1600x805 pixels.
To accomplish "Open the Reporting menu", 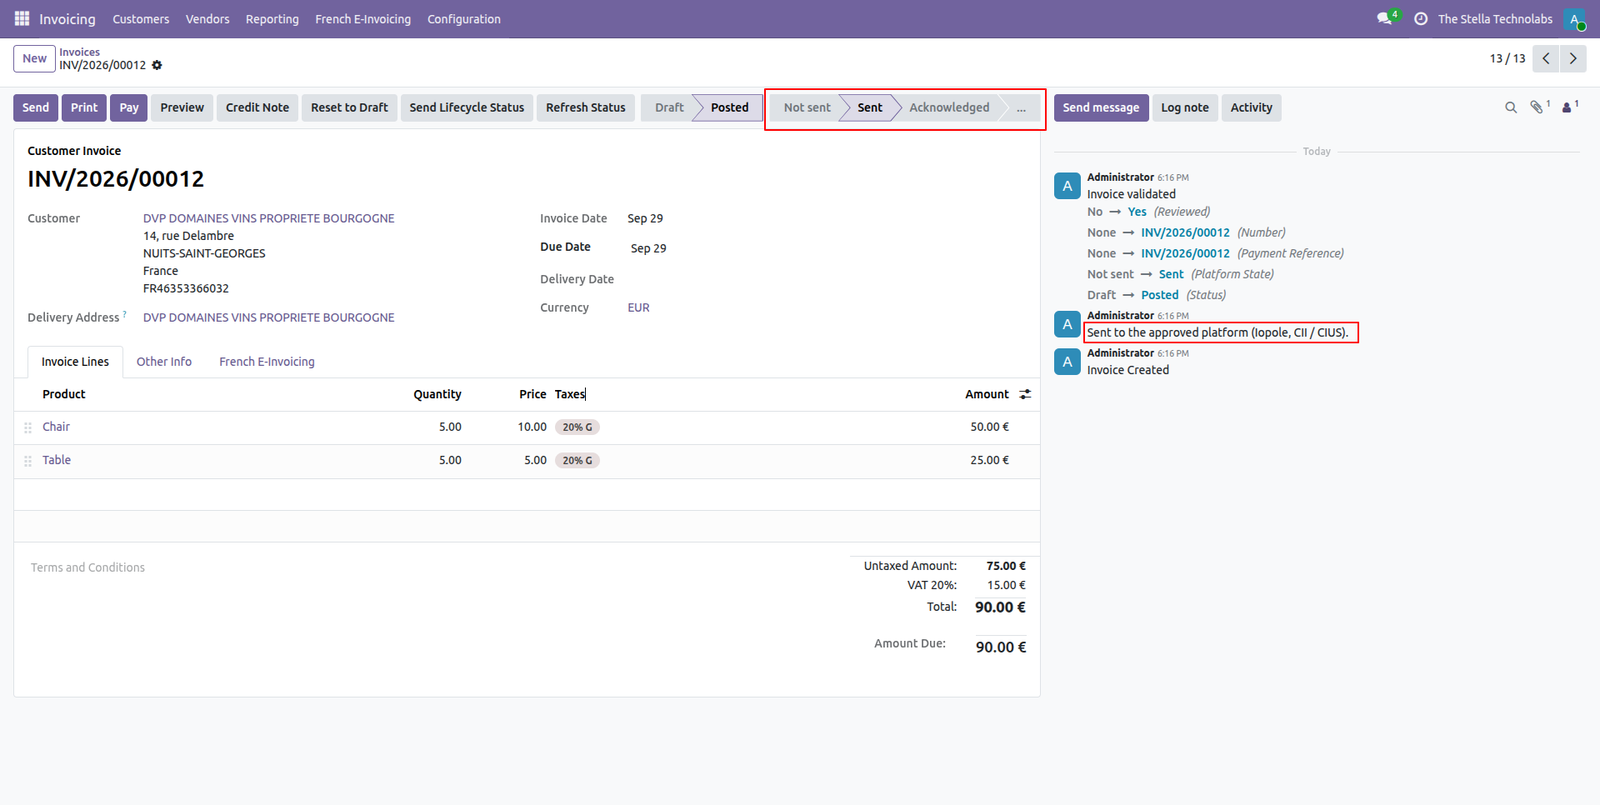I will pos(272,19).
